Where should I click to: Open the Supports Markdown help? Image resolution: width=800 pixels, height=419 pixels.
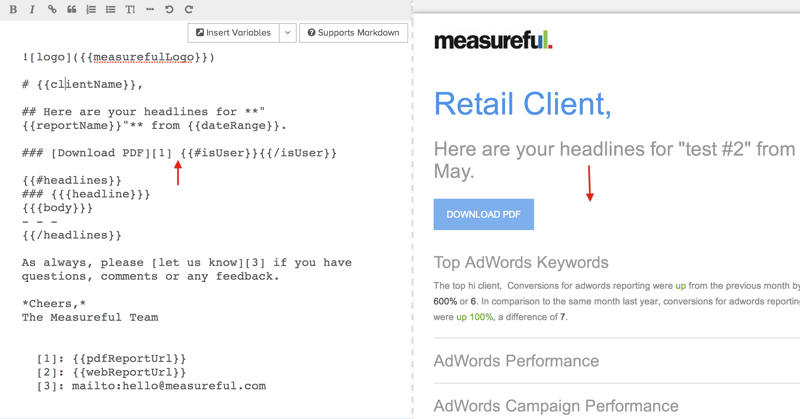[353, 33]
